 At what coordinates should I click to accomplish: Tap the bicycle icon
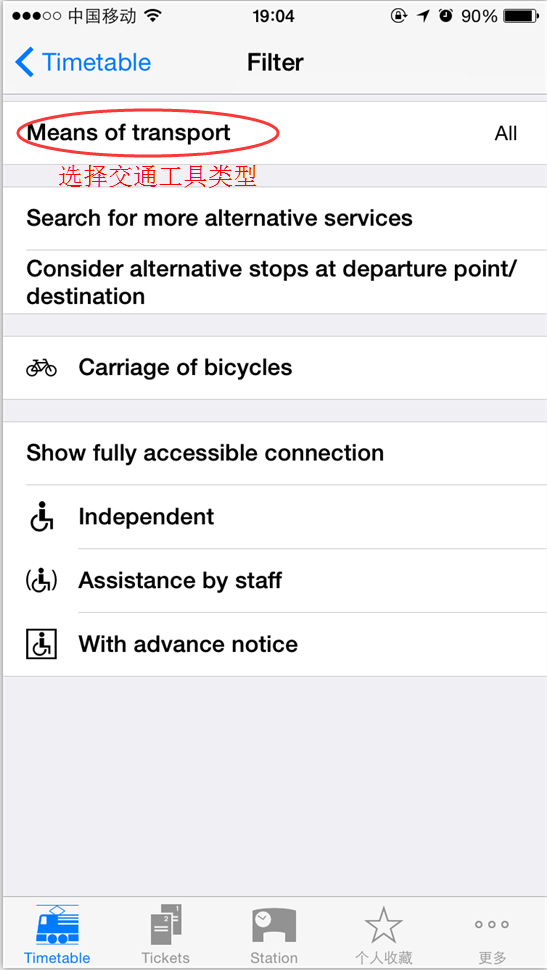pos(41,368)
